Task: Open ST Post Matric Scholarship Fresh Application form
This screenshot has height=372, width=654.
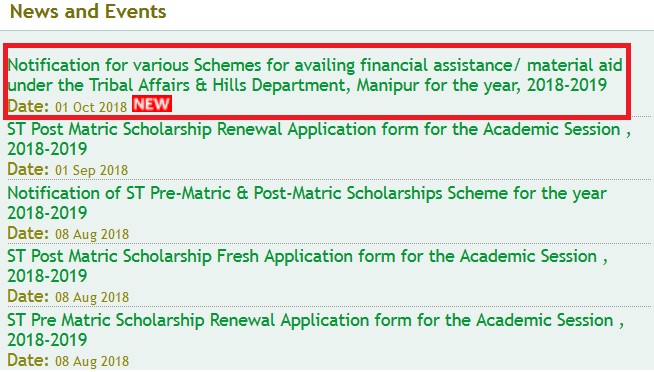Action: click(x=307, y=266)
